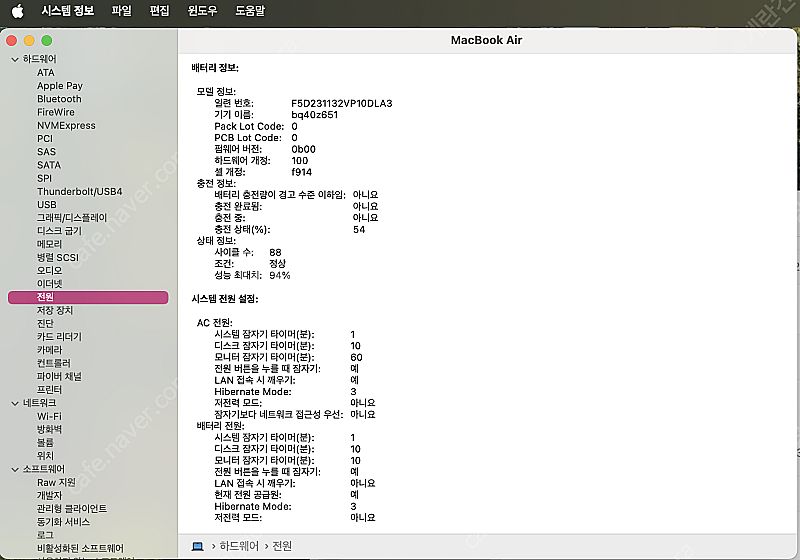Select SATA in the sidebar

point(49,165)
